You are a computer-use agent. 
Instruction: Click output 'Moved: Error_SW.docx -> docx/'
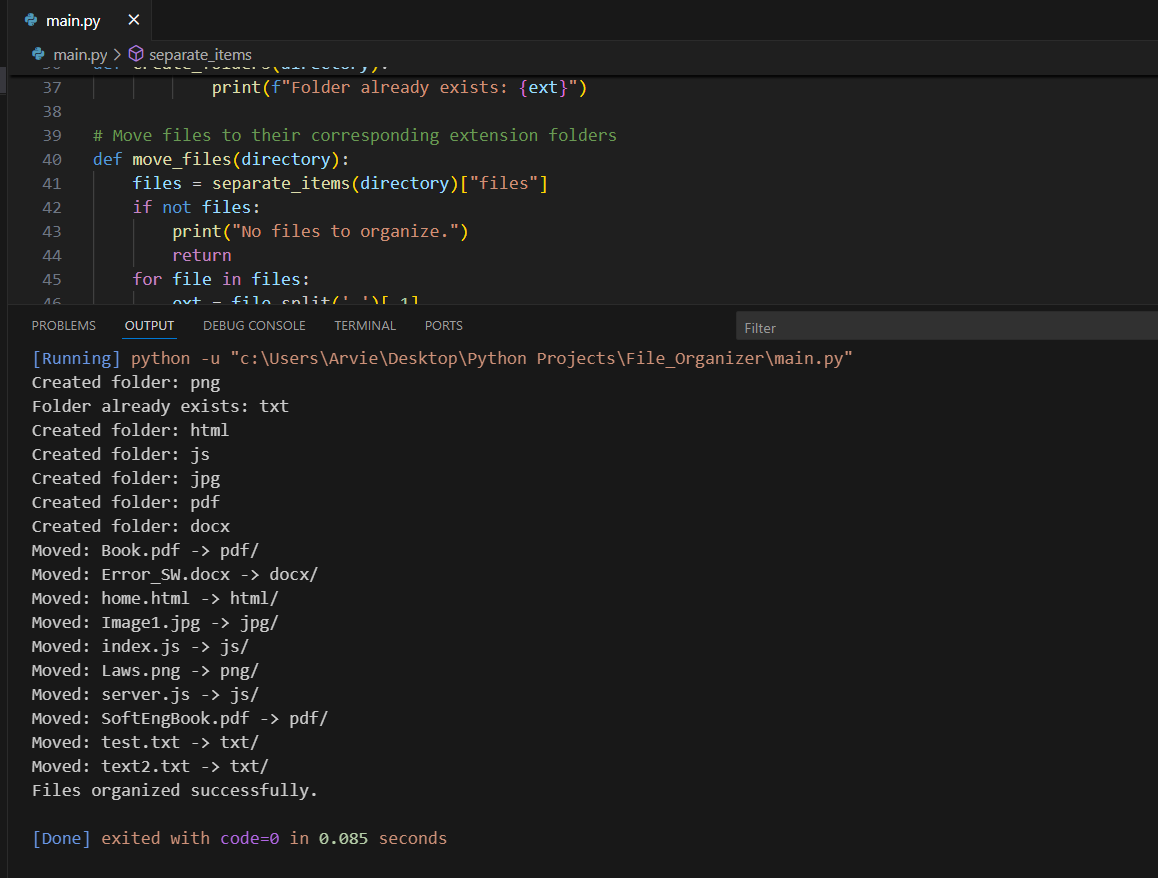click(175, 575)
